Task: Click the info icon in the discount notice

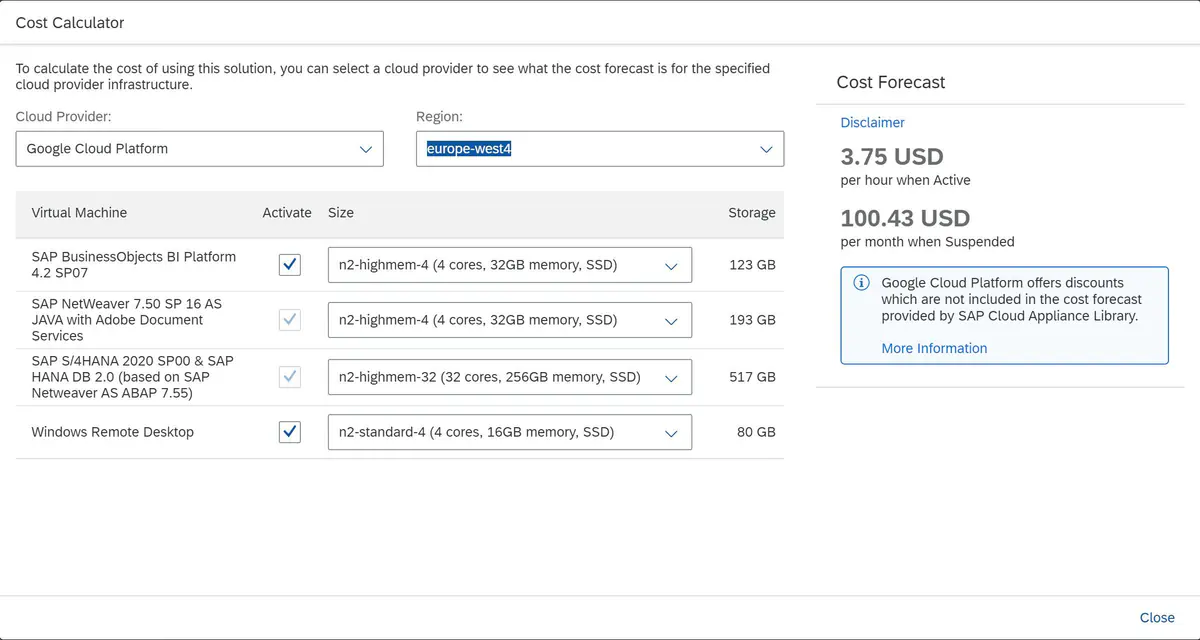Action: (x=861, y=283)
